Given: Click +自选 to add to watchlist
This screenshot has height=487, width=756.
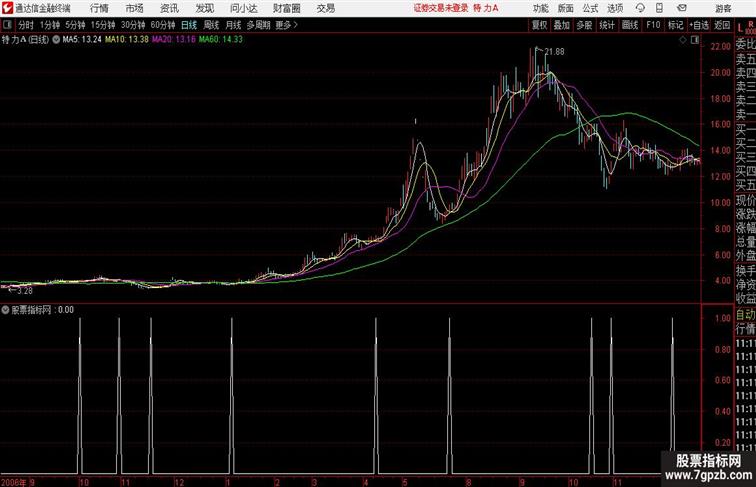Looking at the screenshot, I should pyautogui.click(x=699, y=25).
